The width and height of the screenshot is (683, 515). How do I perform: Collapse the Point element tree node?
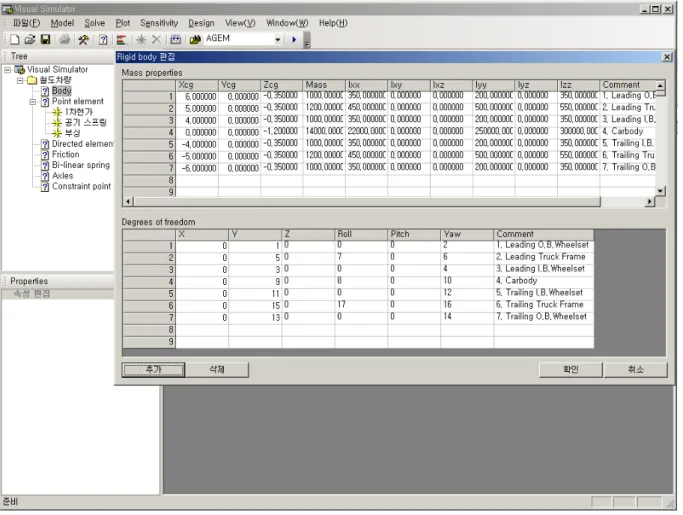[x=33, y=102]
